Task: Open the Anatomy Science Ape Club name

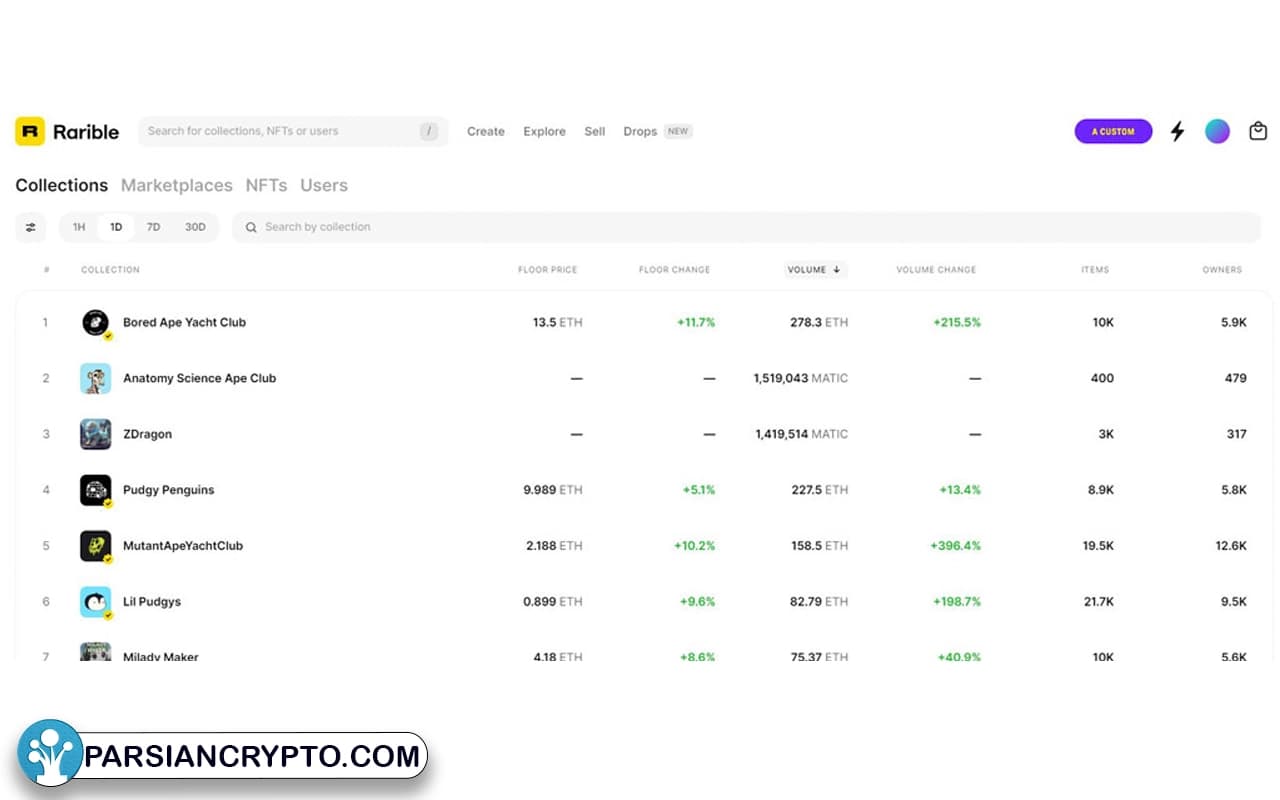Action: click(x=199, y=378)
